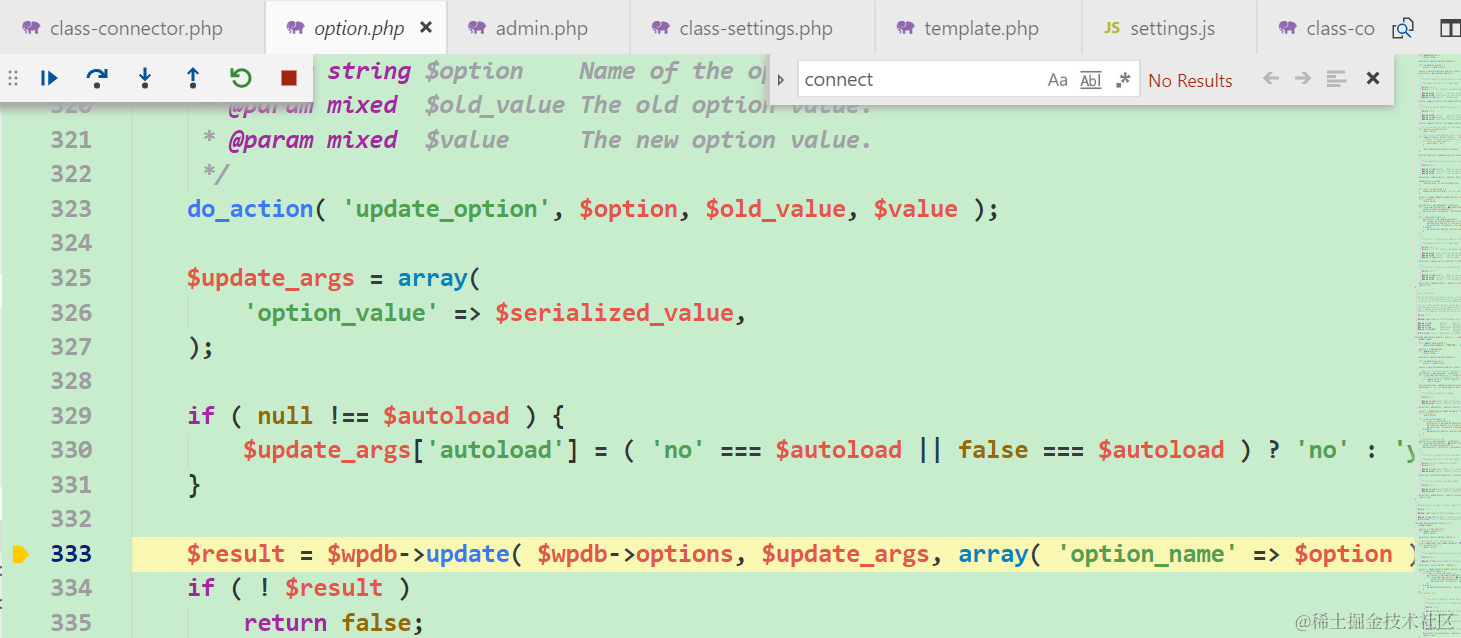The height and width of the screenshot is (638, 1461).
Task: Click line number 335 in gutter
Action: coord(71,623)
